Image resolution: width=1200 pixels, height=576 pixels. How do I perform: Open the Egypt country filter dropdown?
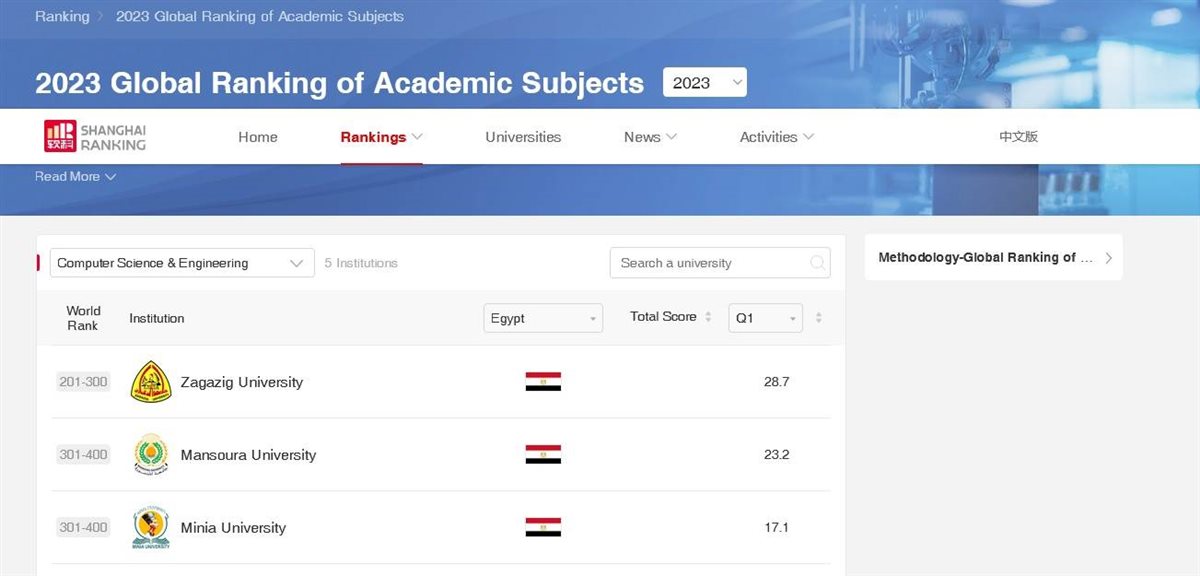543,318
